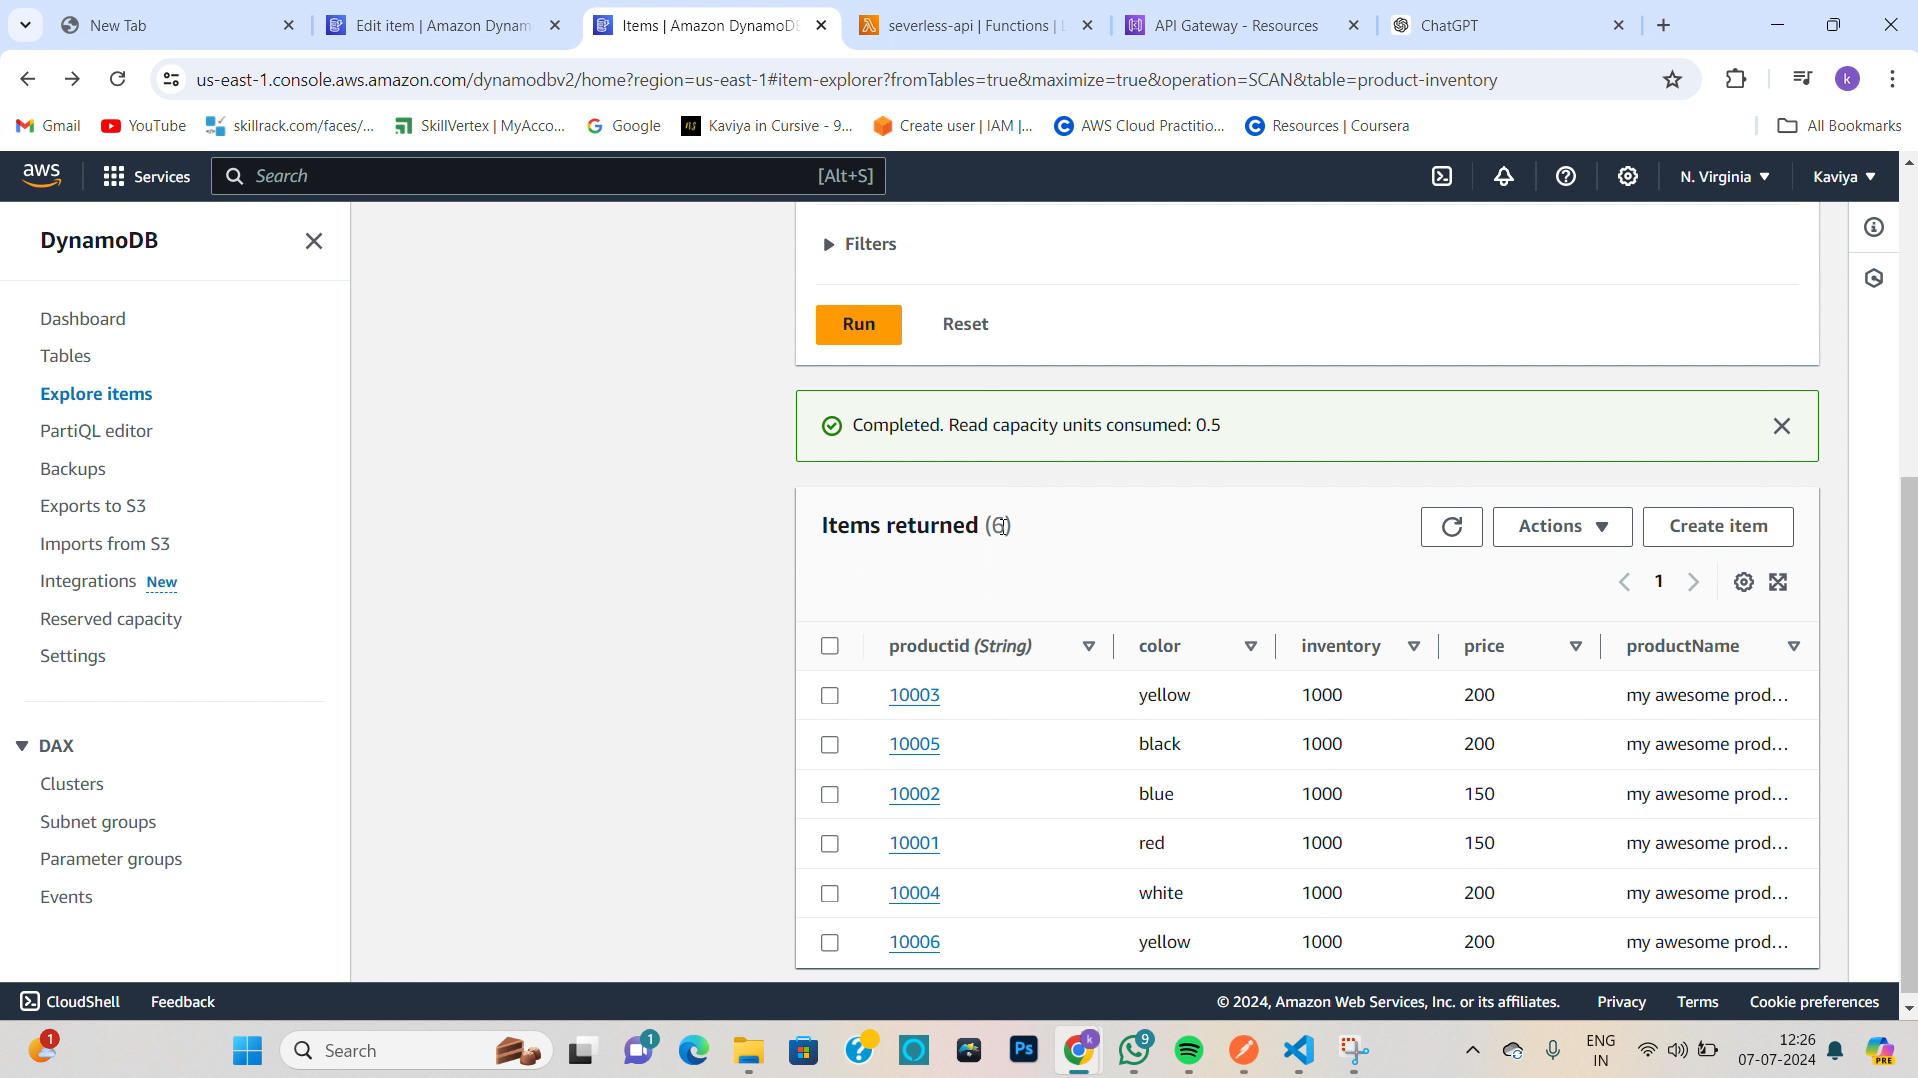This screenshot has width=1918, height=1078.
Task: Check the box for item 10004
Action: (830, 894)
